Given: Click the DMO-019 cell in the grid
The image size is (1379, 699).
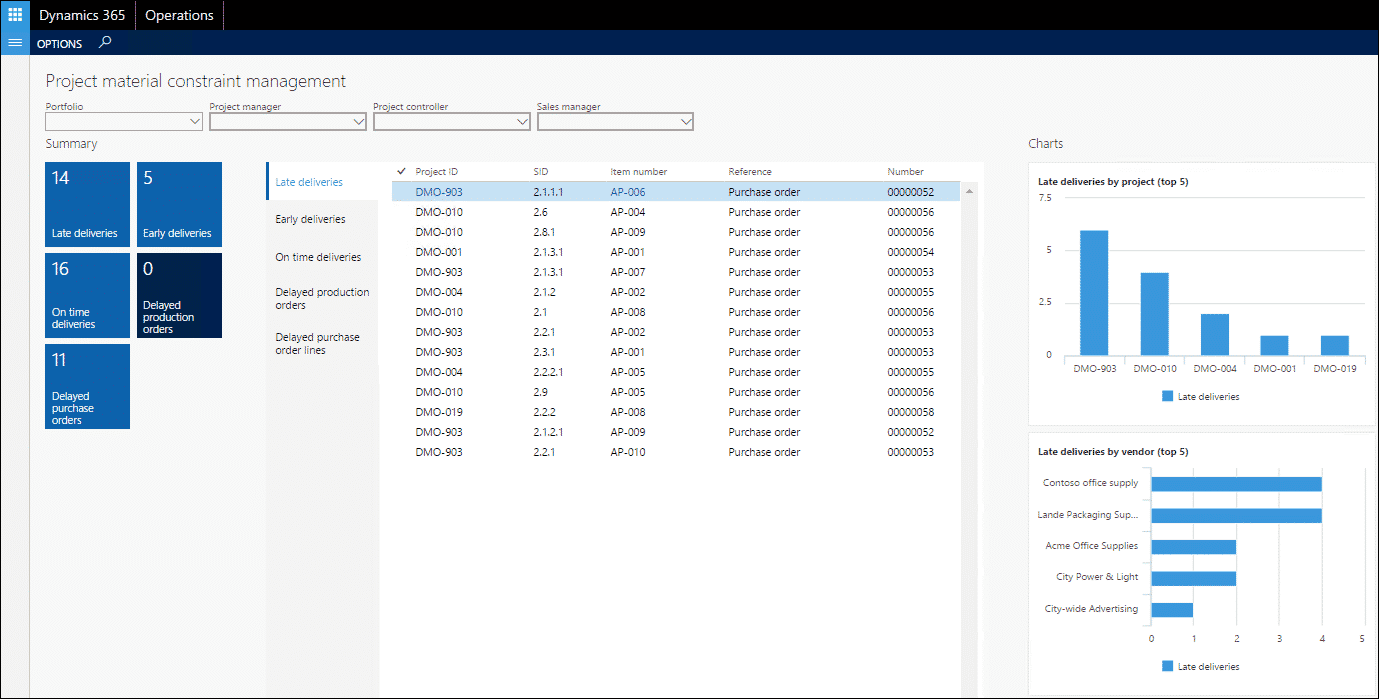Looking at the screenshot, I should click(439, 412).
